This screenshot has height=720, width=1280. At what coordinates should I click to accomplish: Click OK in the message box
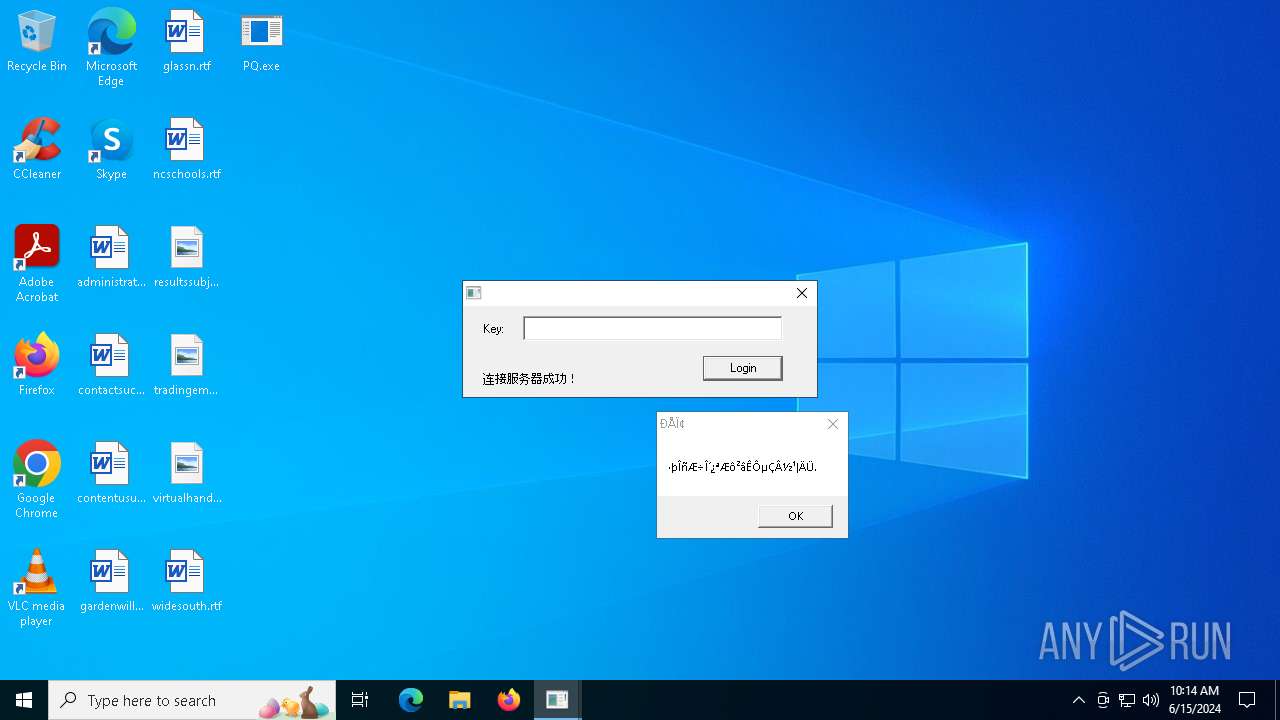click(795, 516)
